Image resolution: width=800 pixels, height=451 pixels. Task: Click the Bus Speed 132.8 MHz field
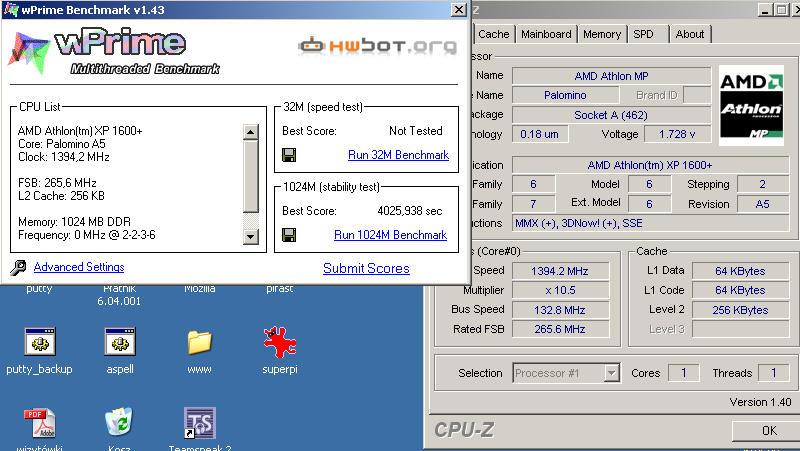[560, 310]
